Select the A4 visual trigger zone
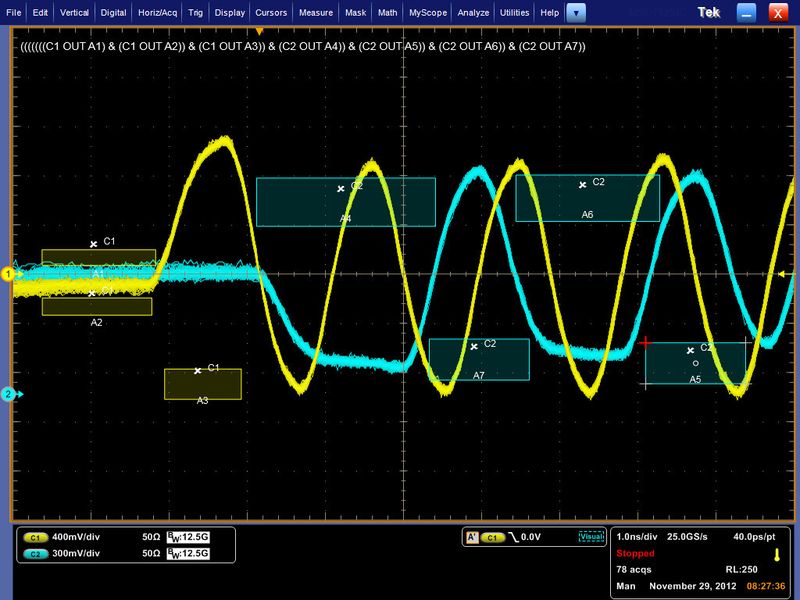Viewport: 800px width, 600px height. point(345,200)
